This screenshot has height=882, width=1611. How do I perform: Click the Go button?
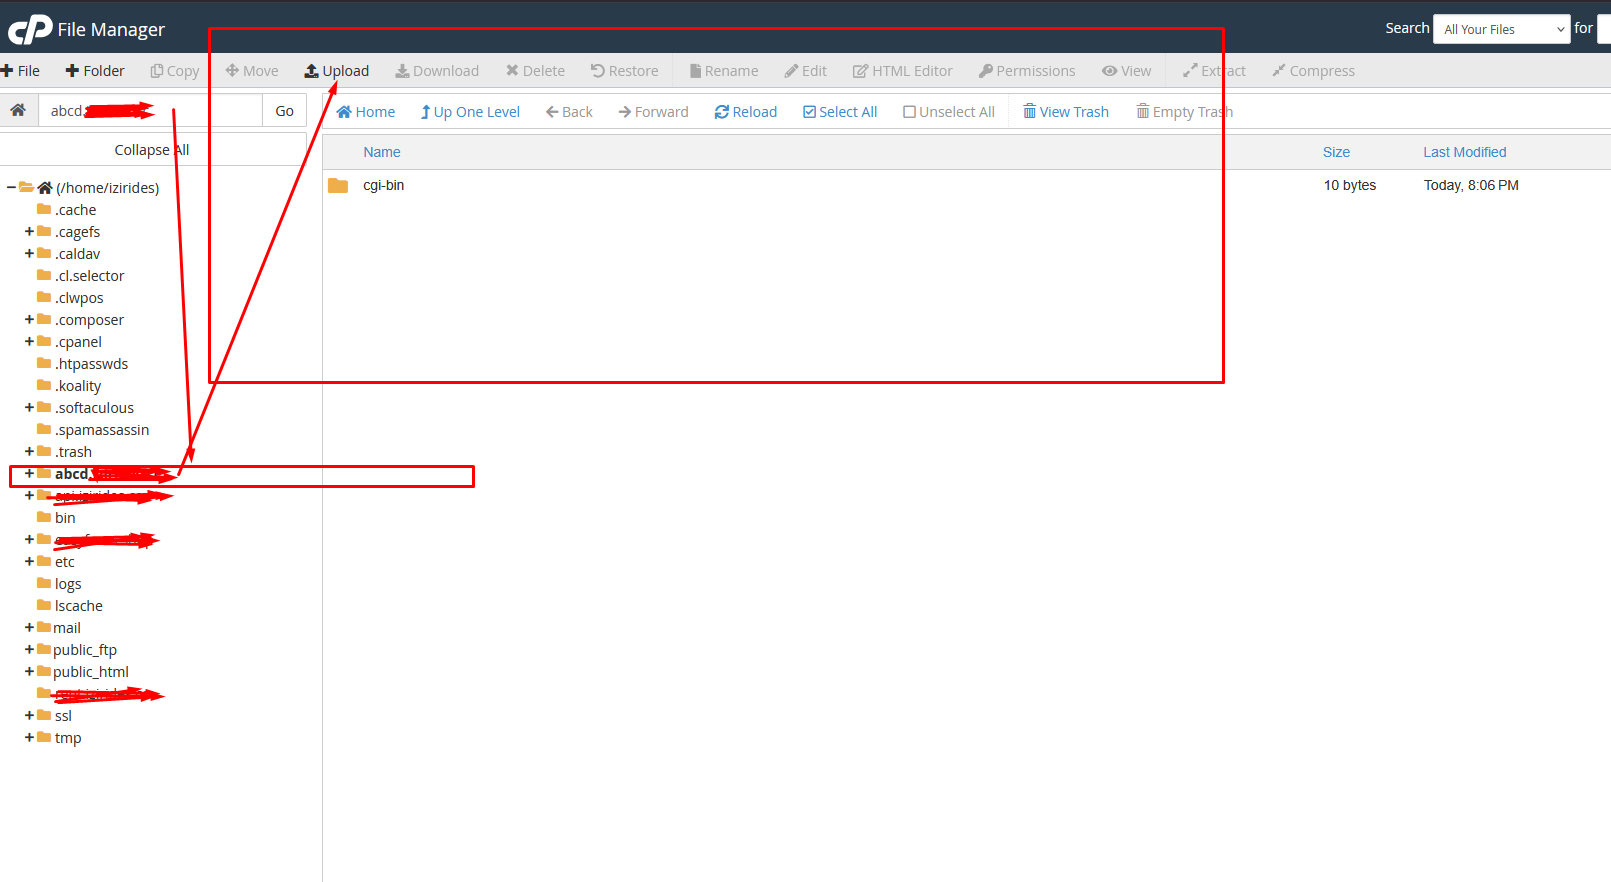(x=284, y=111)
